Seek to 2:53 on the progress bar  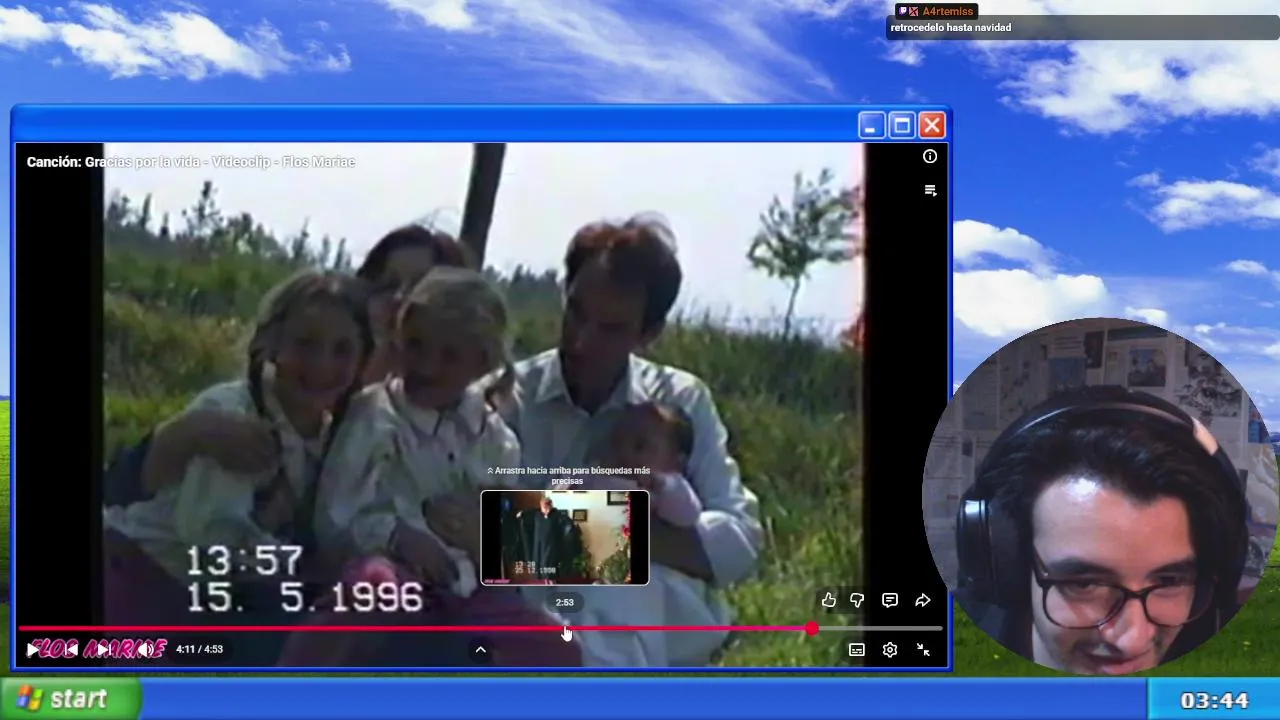pos(565,629)
